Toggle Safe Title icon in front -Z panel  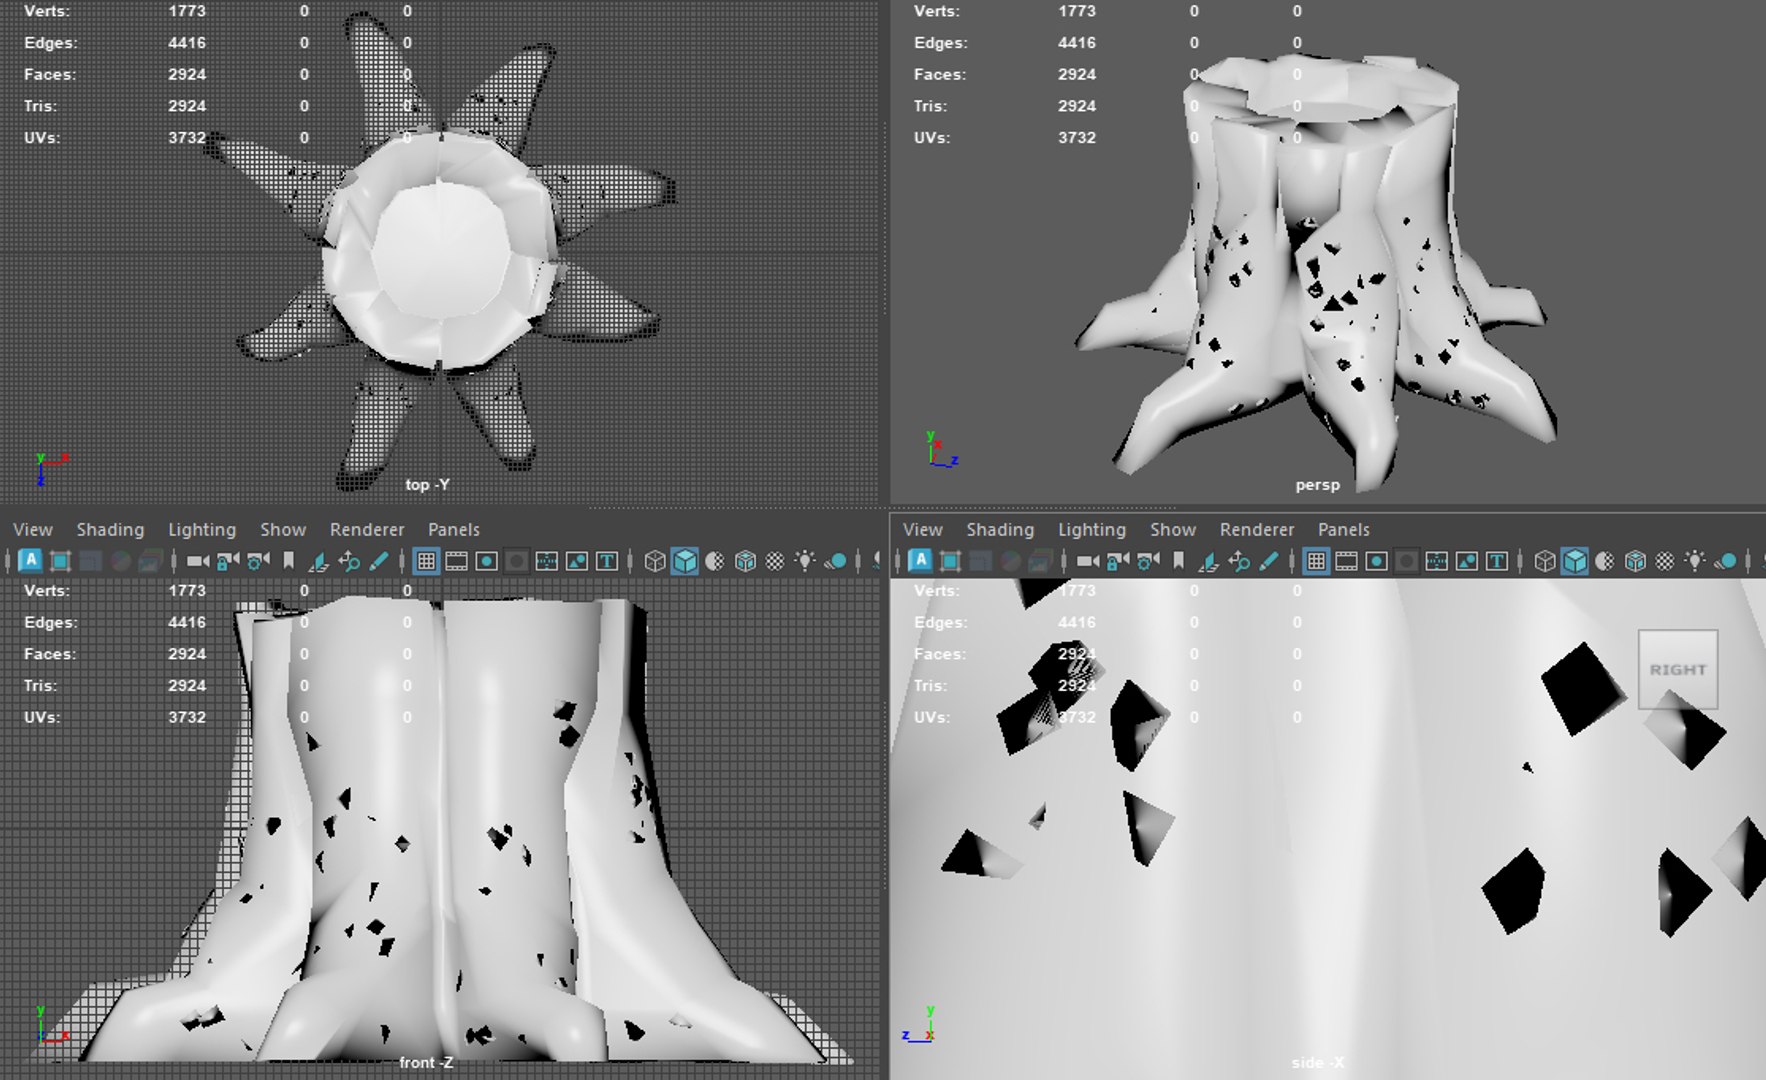coord(606,561)
